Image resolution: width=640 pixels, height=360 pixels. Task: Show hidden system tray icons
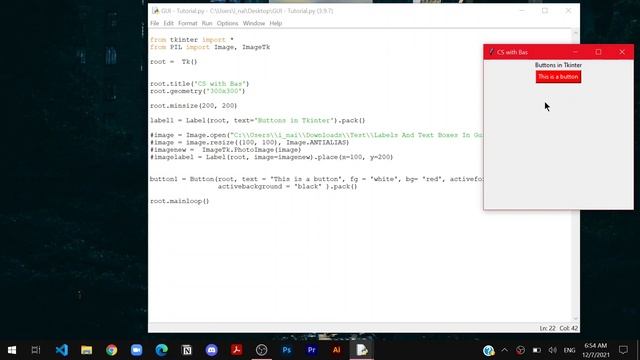pos(504,350)
